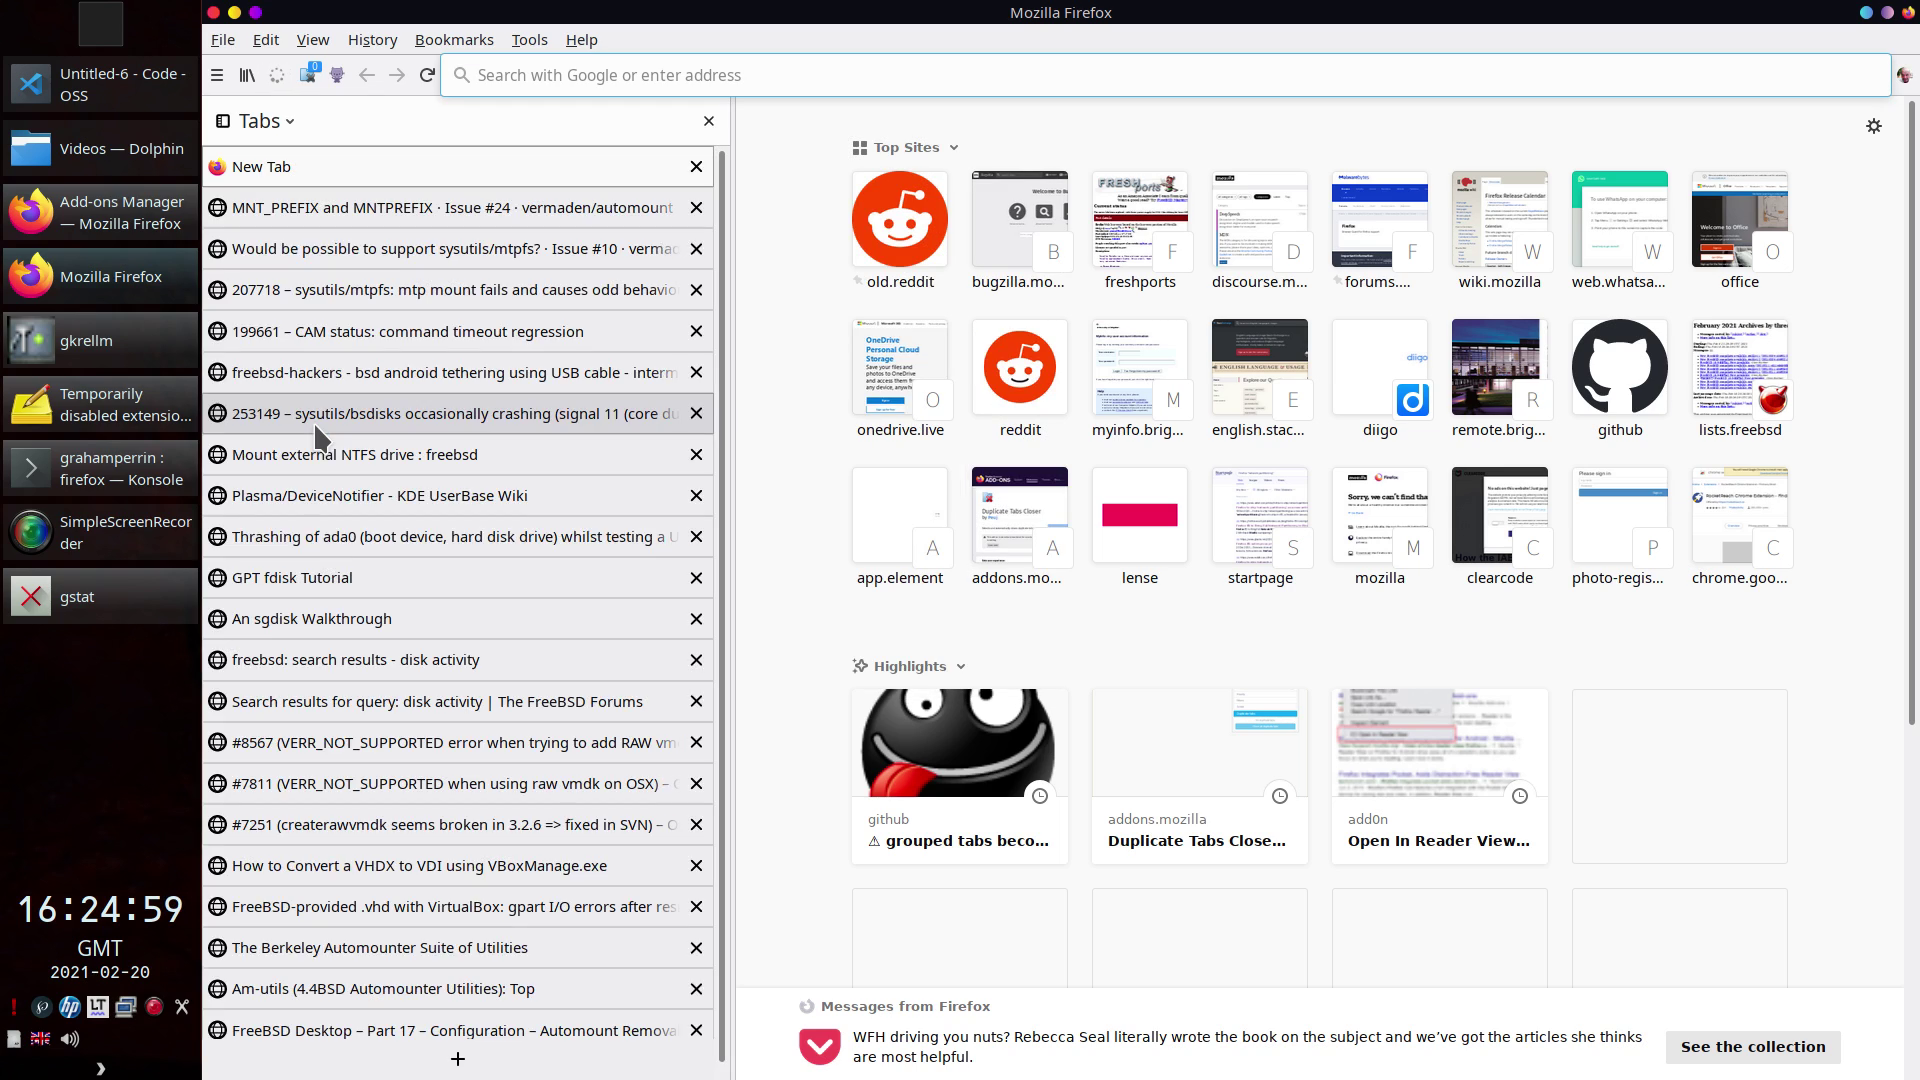Screen dimensions: 1920x1080
Task: Collapse the Highlights section
Action: pos(961,667)
